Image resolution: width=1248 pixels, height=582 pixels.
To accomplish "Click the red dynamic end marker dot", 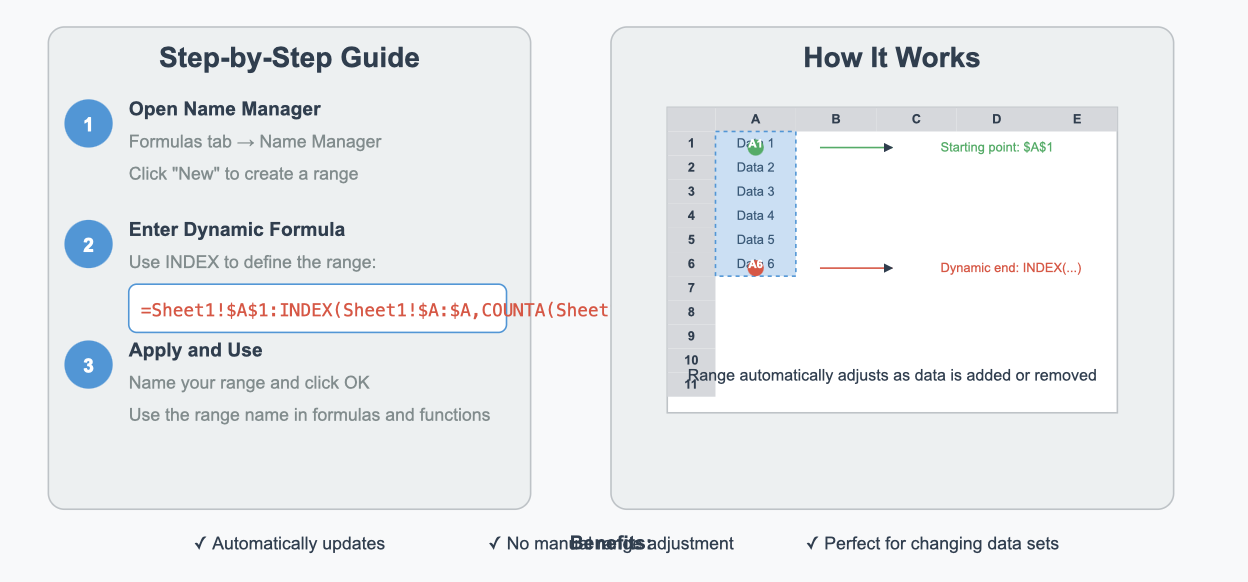I will [x=755, y=267].
